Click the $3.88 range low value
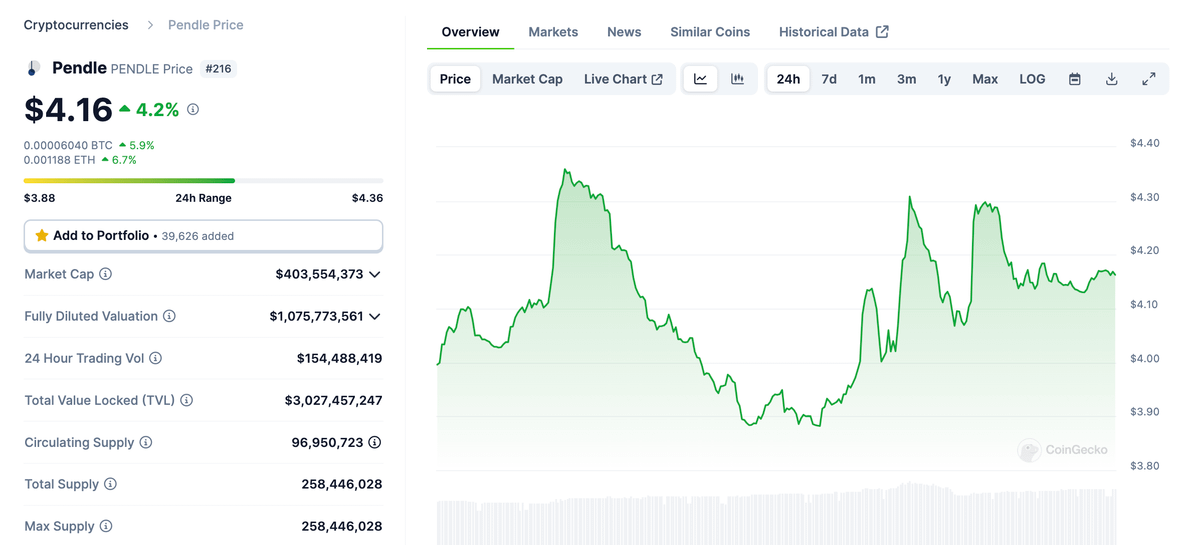Viewport: 1200px width, 545px height. tap(39, 198)
